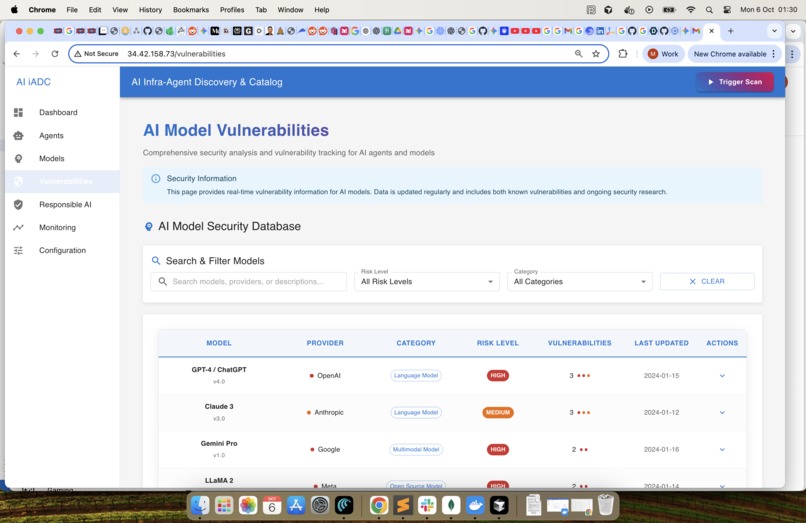Open Spotlight search in the menu bar
The width and height of the screenshot is (806, 523).
pos(709,10)
